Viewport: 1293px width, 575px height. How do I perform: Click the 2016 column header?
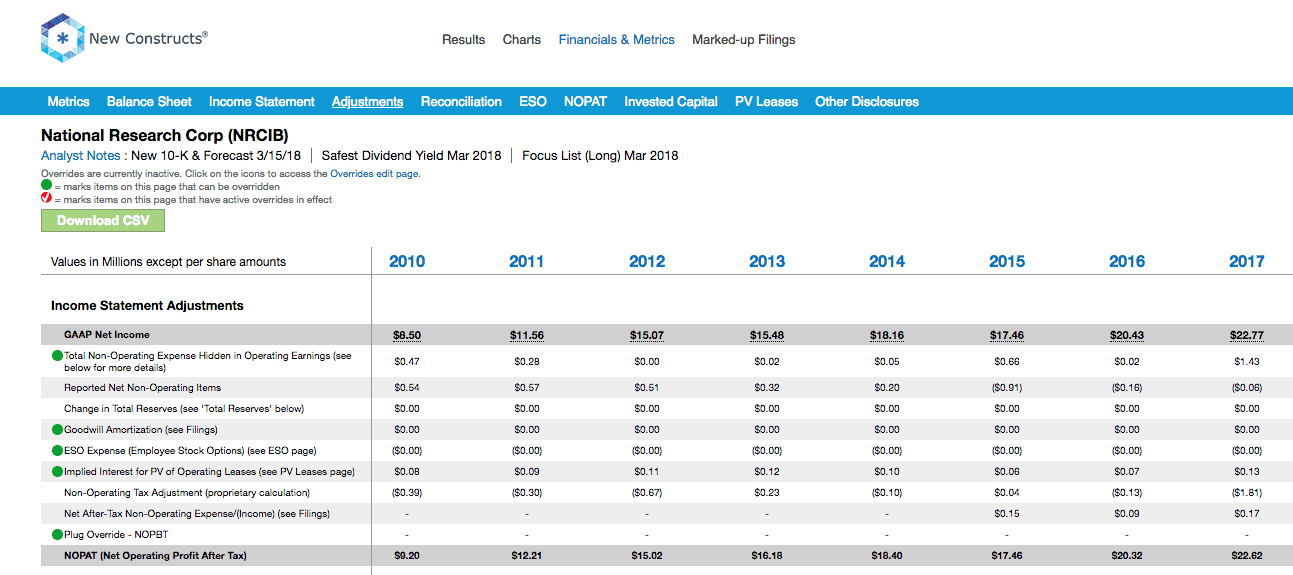(x=1127, y=261)
